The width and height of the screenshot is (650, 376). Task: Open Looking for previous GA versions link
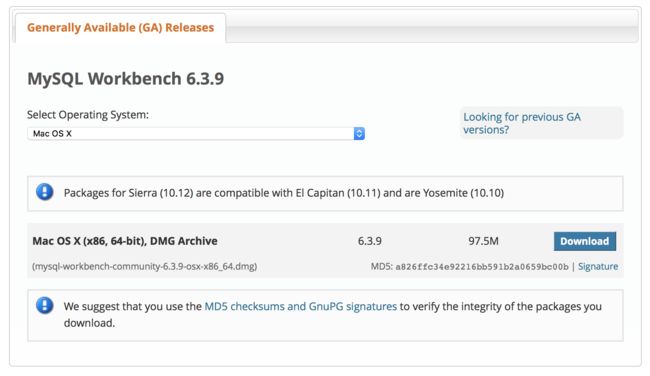point(521,123)
